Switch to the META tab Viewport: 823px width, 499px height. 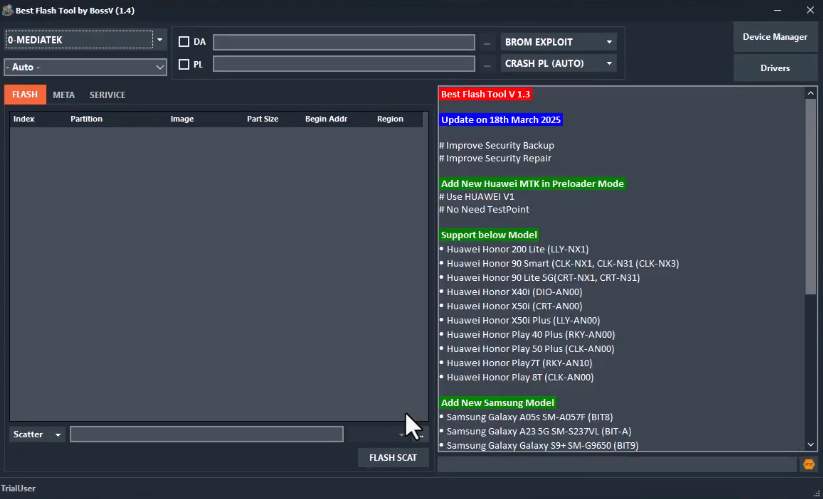pos(64,95)
